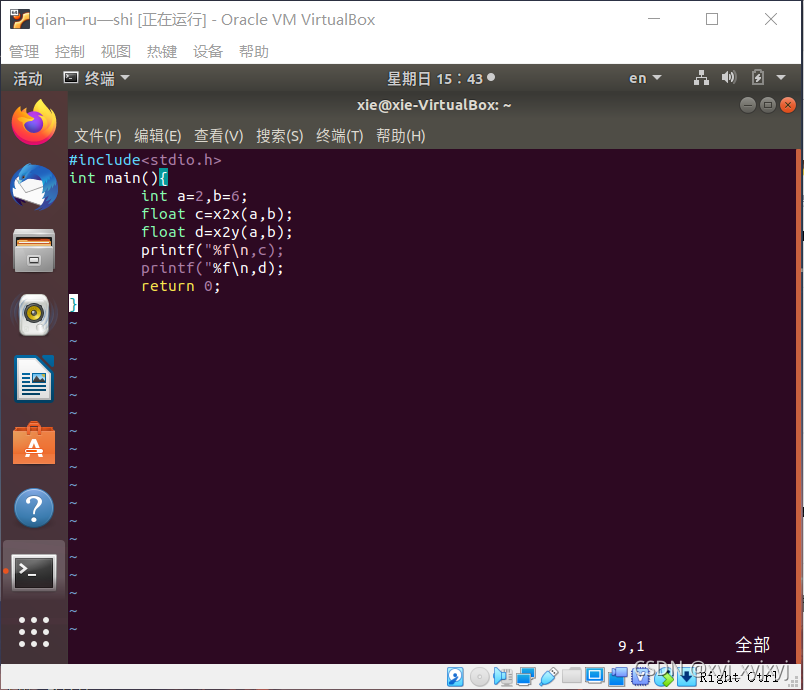Click the VirtualBox title bar app icon
The width and height of the screenshot is (804, 690).
click(x=19, y=19)
